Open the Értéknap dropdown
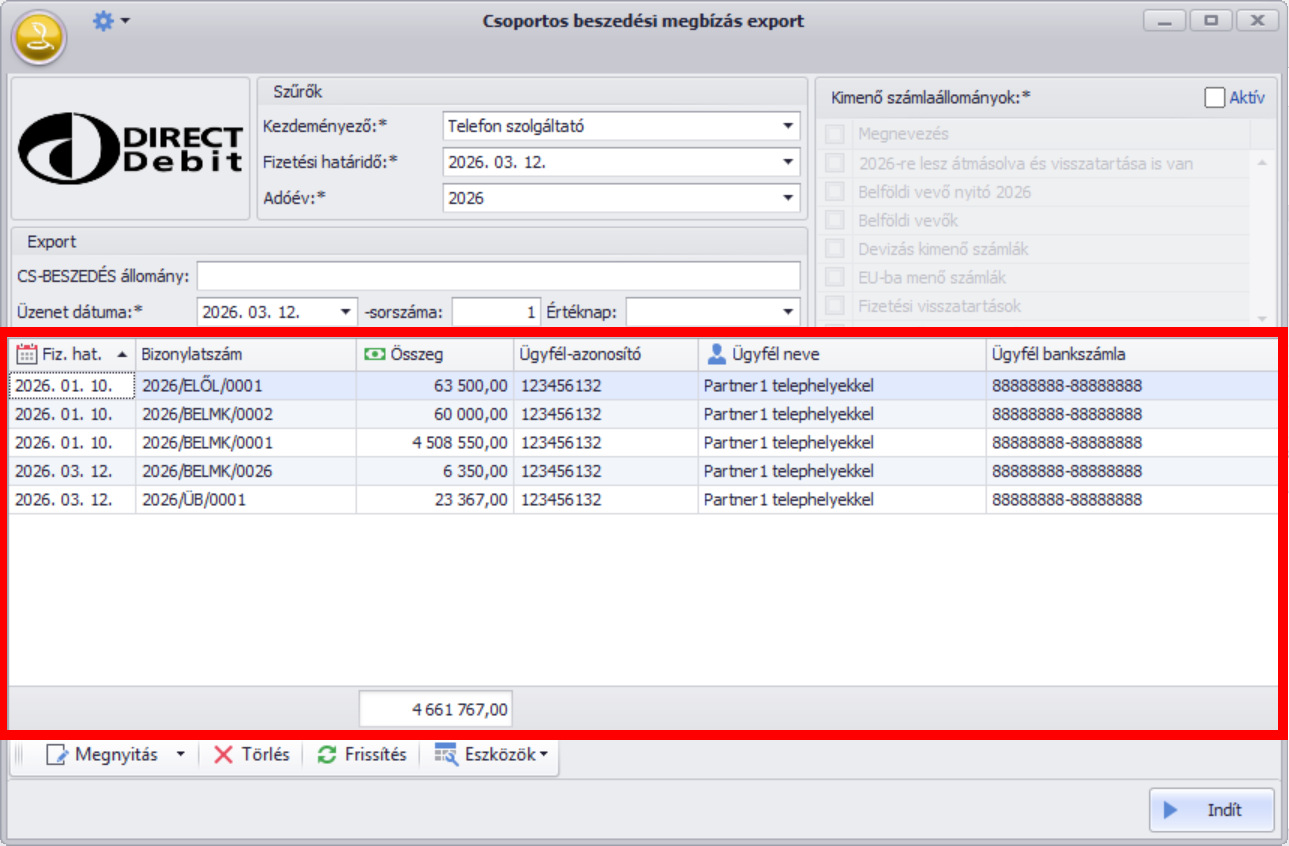Viewport: 1289px width, 846px height. [788, 312]
